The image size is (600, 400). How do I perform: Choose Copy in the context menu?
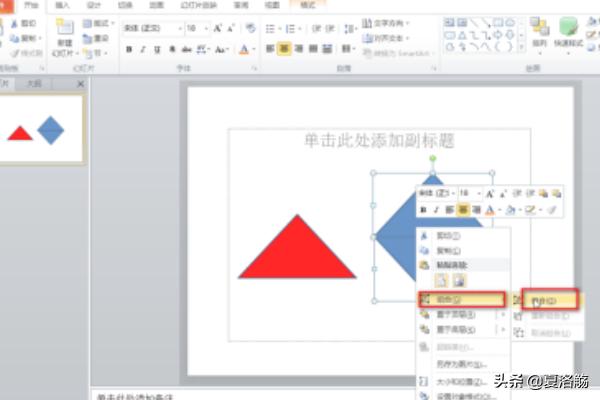[464, 251]
